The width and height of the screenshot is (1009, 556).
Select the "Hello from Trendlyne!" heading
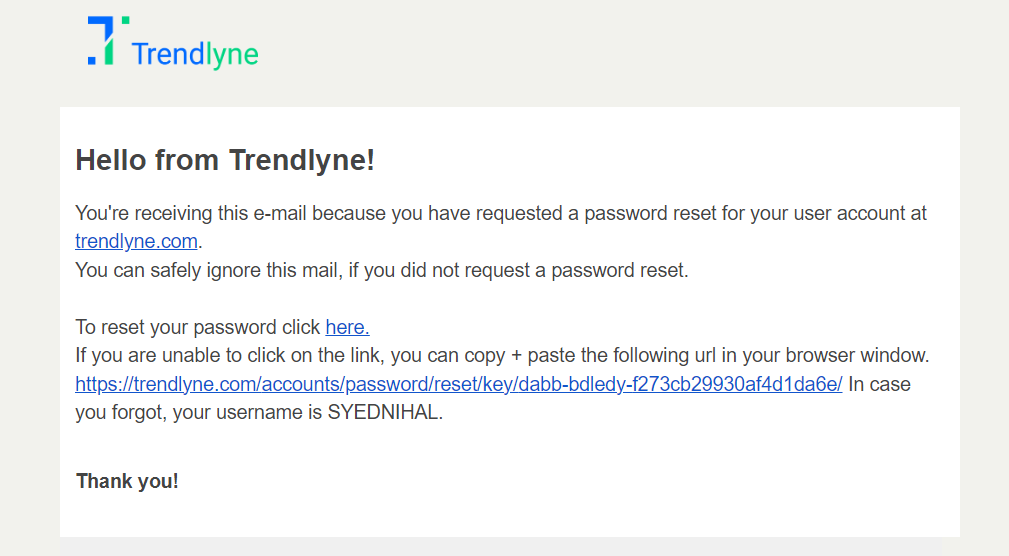(x=225, y=160)
